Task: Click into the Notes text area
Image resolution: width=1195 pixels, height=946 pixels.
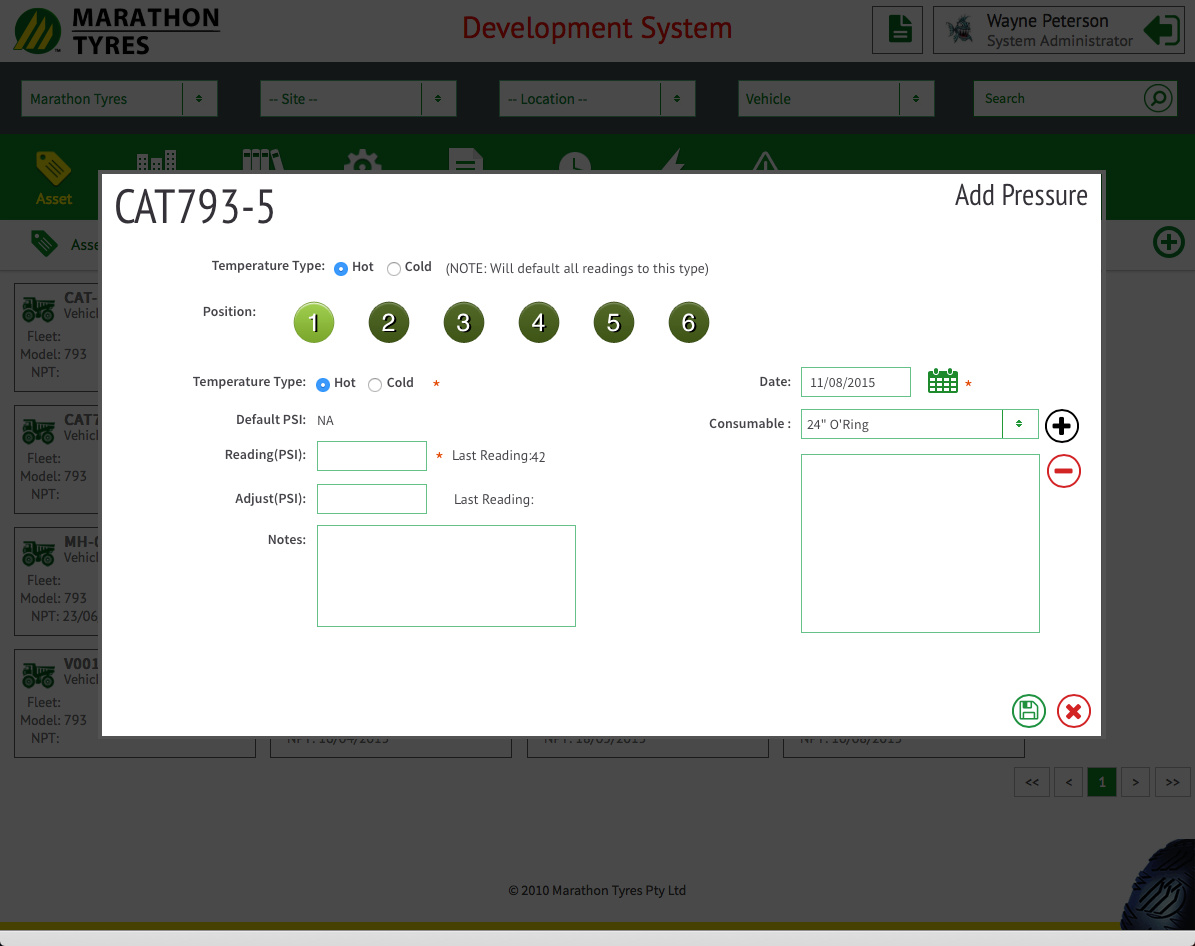Action: pyautogui.click(x=446, y=576)
